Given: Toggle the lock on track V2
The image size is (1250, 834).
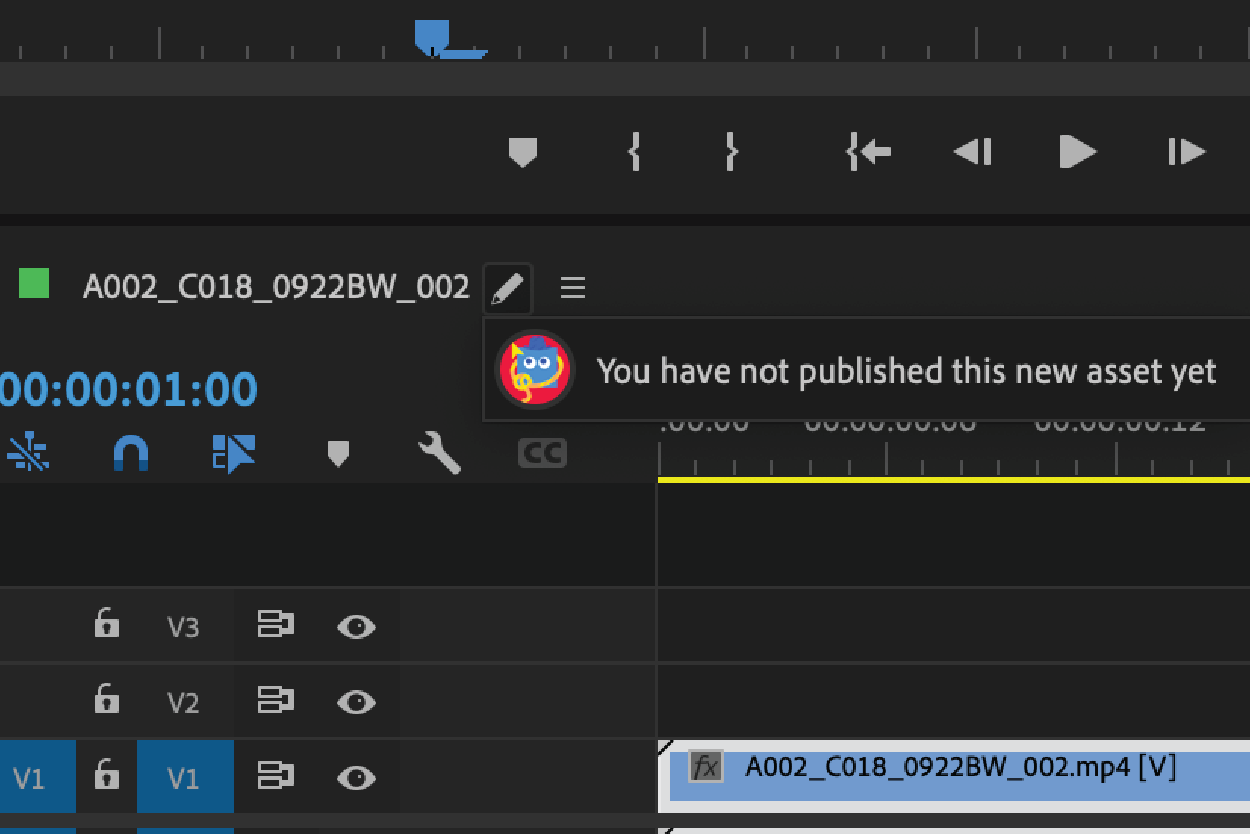Looking at the screenshot, I should [106, 700].
